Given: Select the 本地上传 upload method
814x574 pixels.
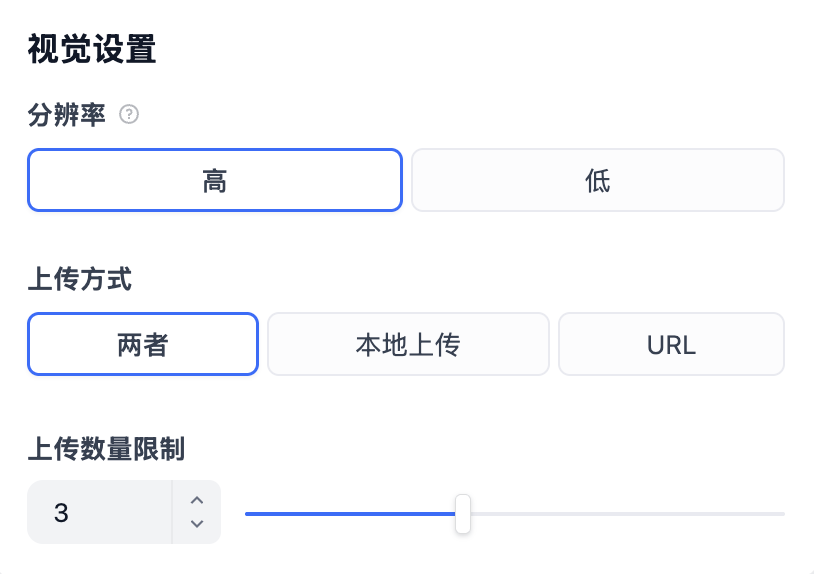Looking at the screenshot, I should [408, 344].
